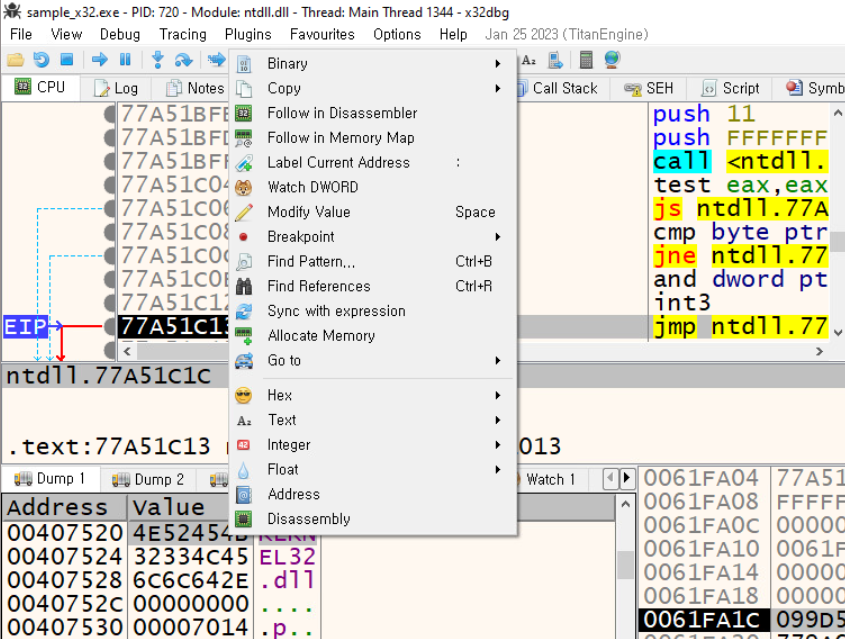Screen dimensions: 845x639
Task: Click the Address column header in dump
Action: pos(64,508)
